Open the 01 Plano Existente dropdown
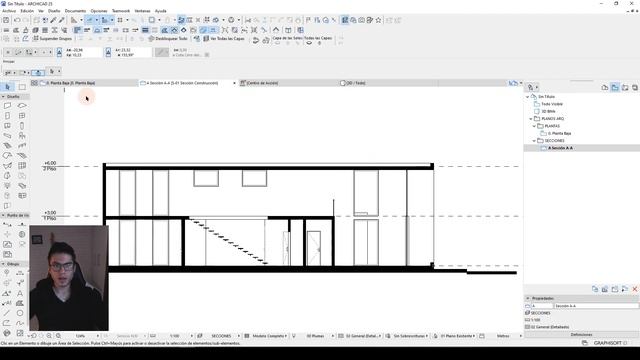 pos(474,336)
